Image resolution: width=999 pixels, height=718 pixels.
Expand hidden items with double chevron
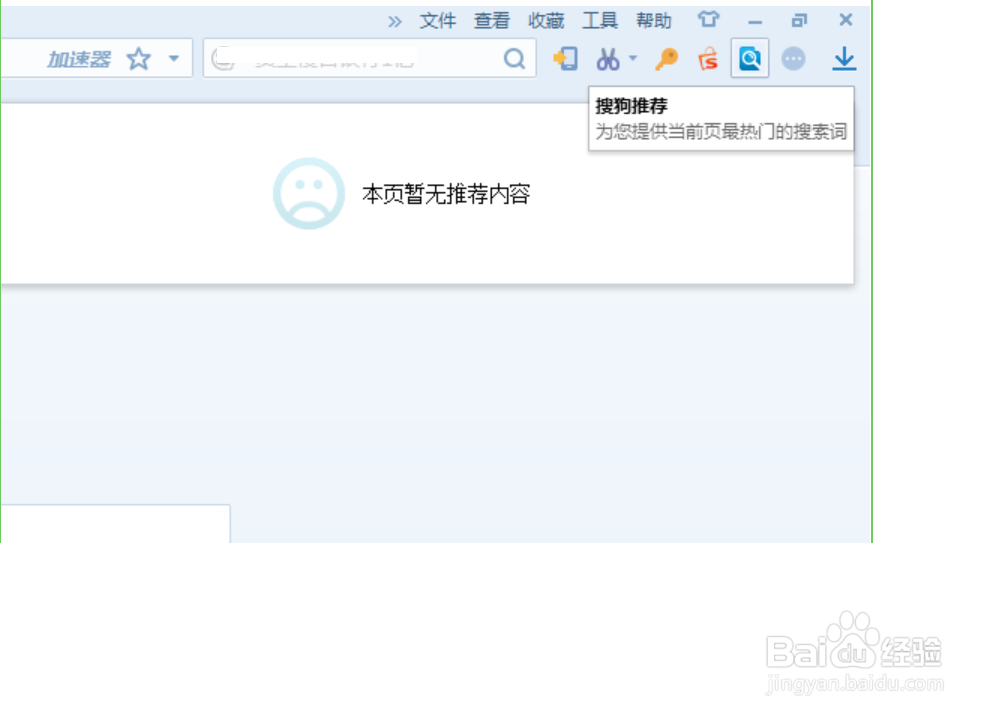pyautogui.click(x=395, y=22)
